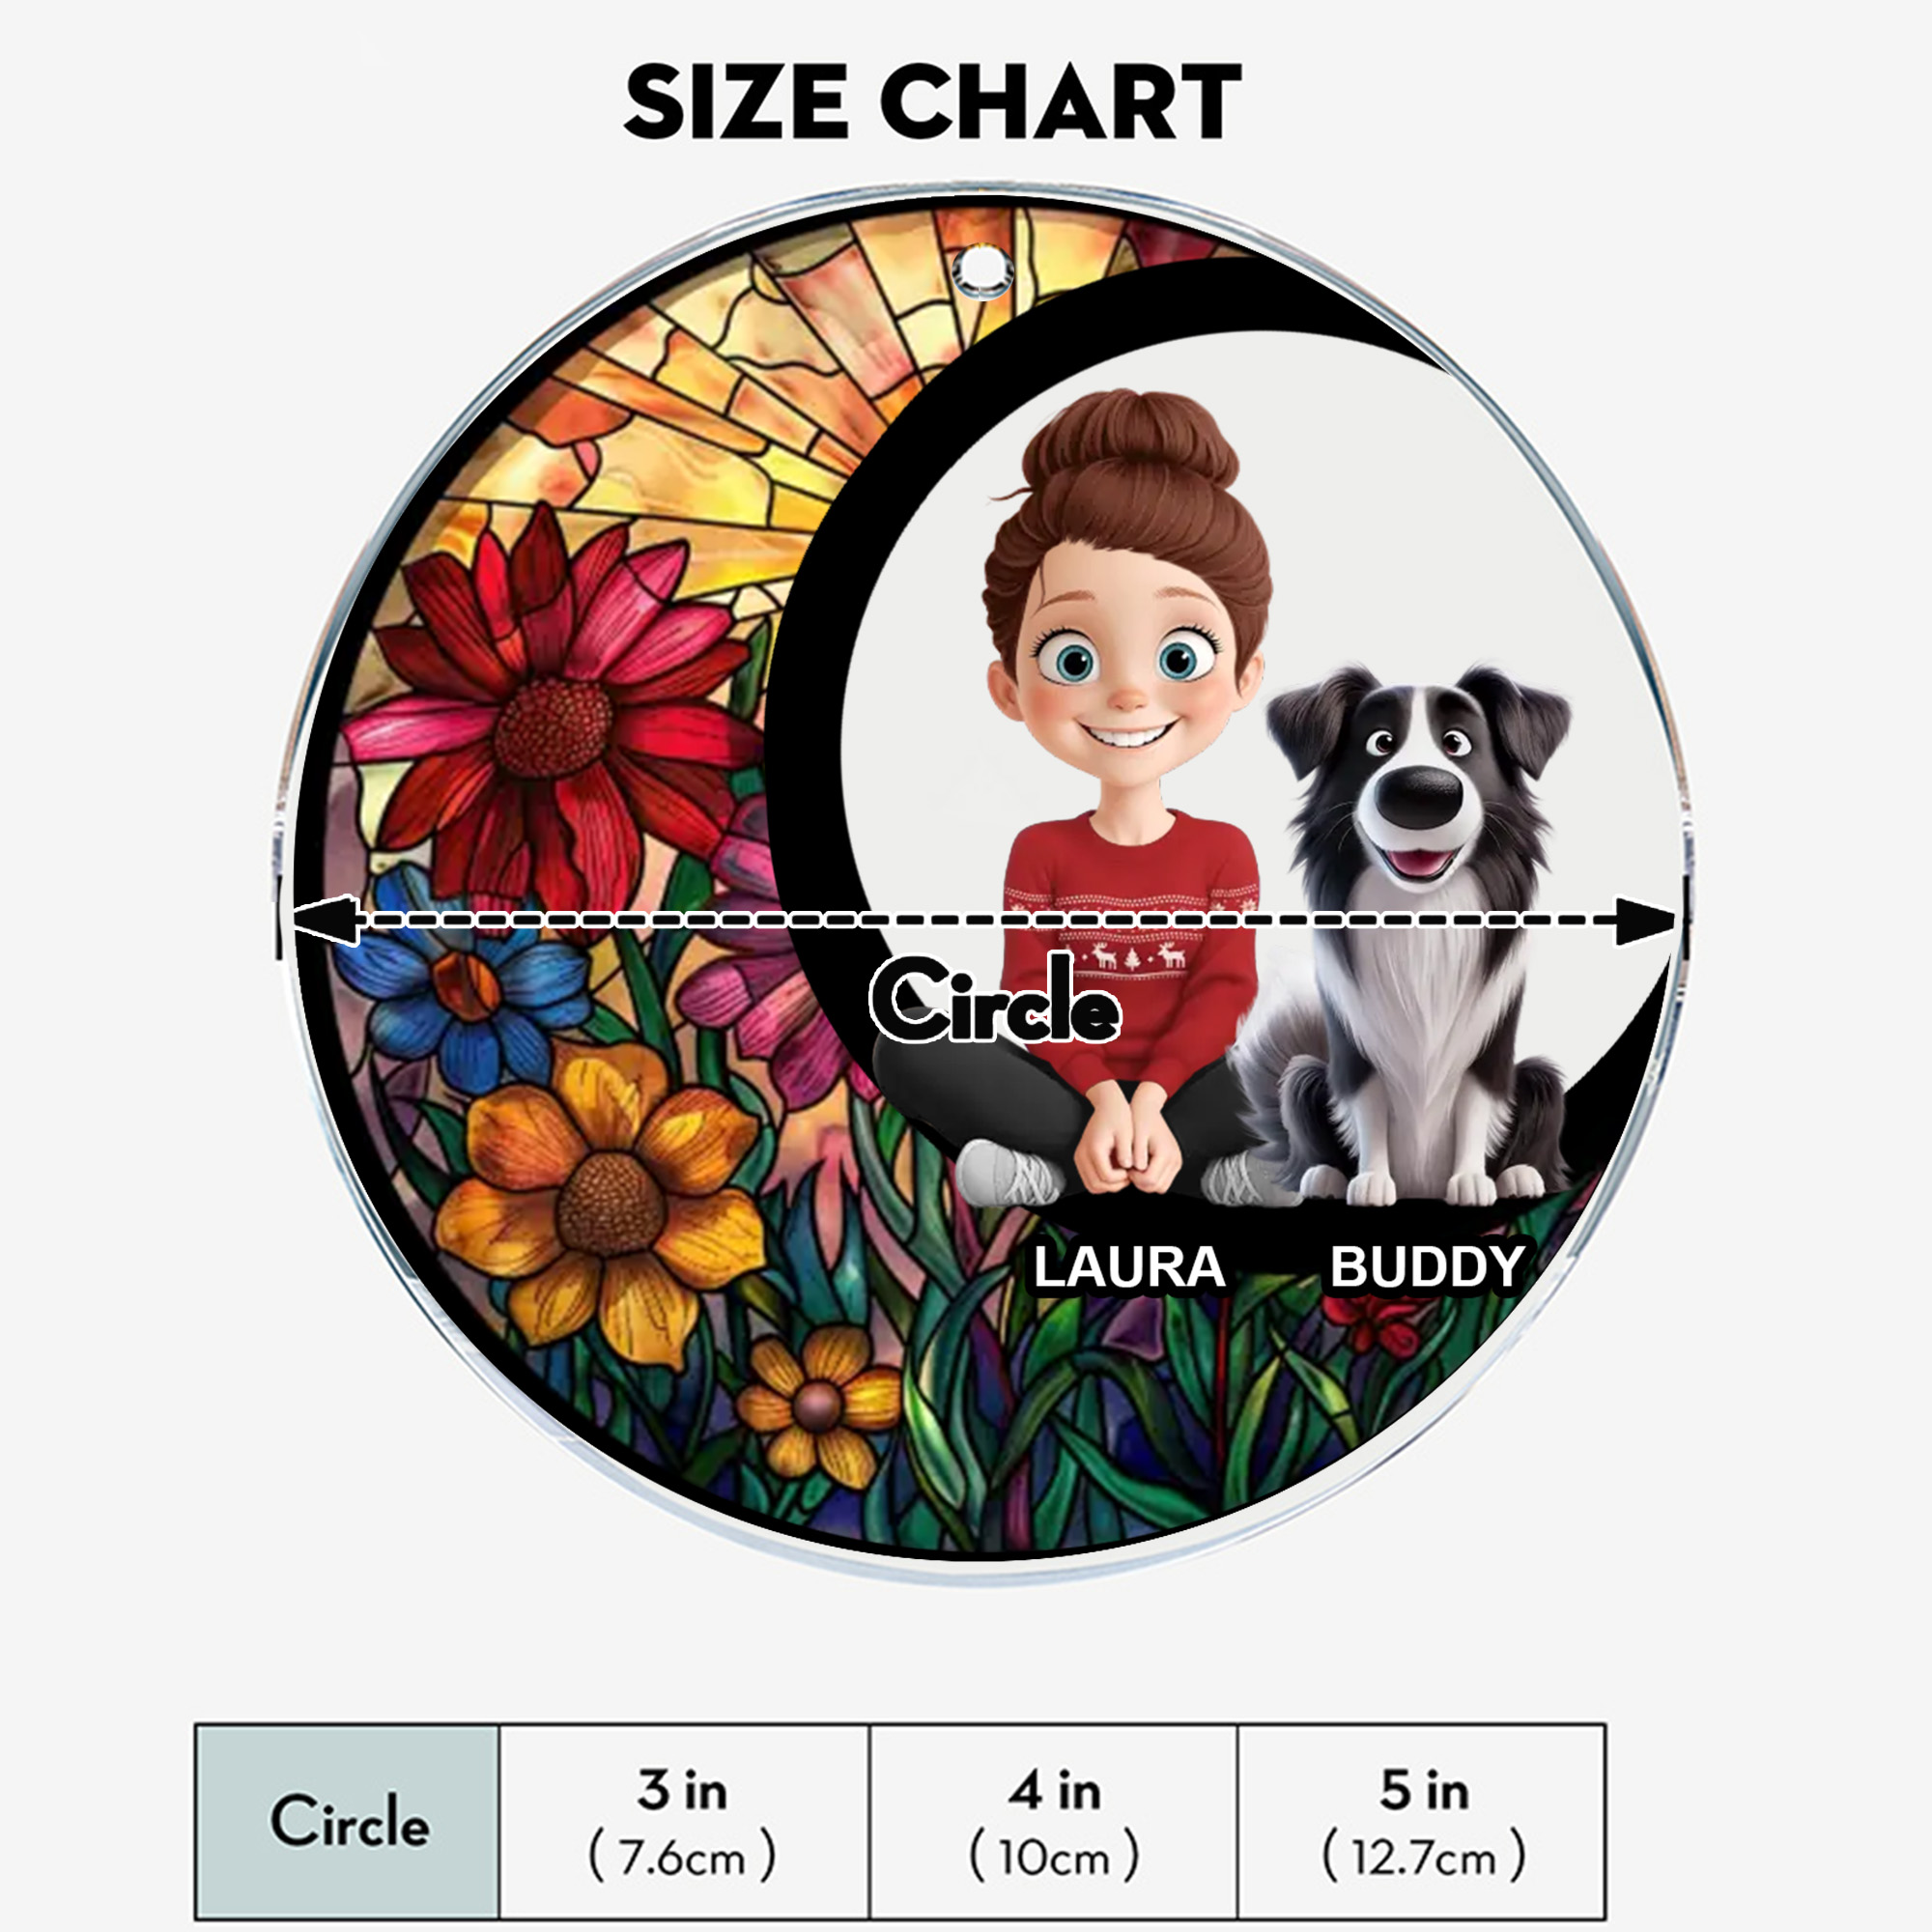Select the 5 in (12.7cm) size cell
The width and height of the screenshot is (1932, 1932).
[1422, 1820]
